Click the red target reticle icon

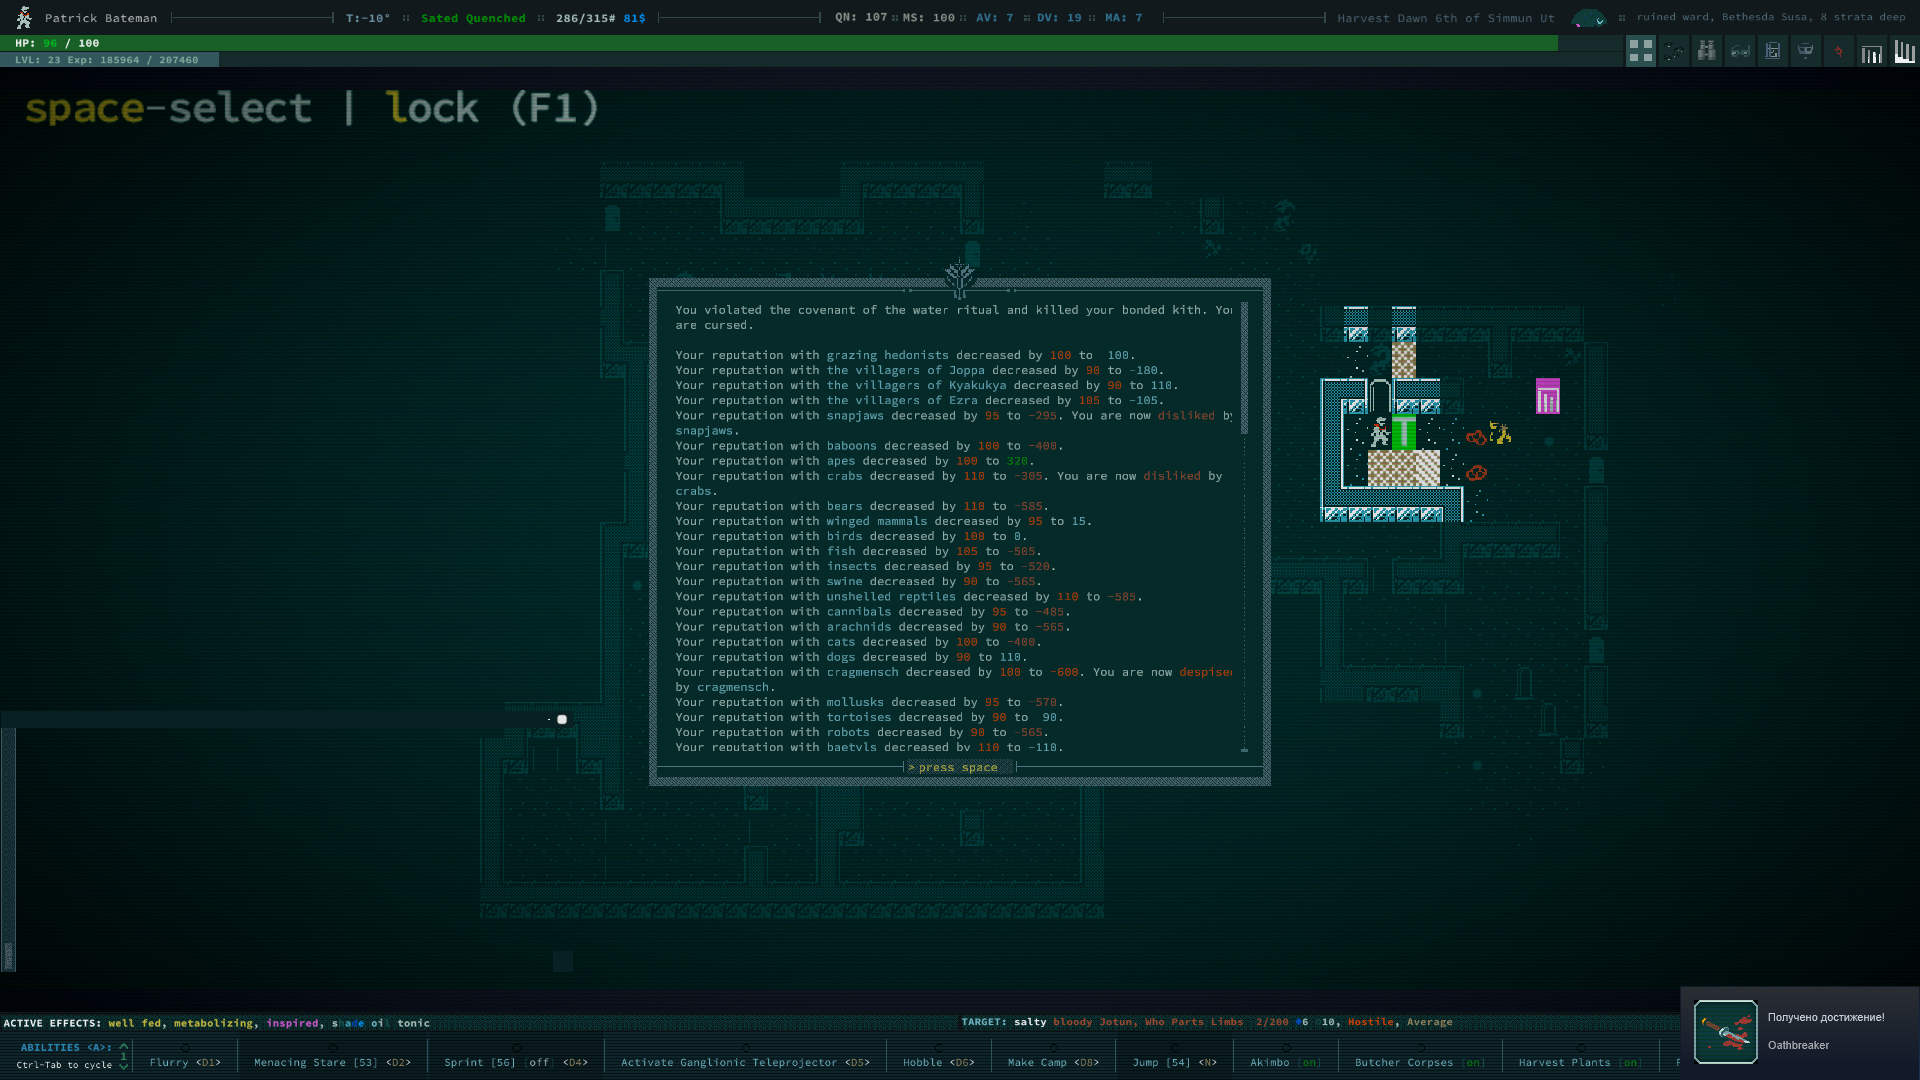coord(1838,51)
